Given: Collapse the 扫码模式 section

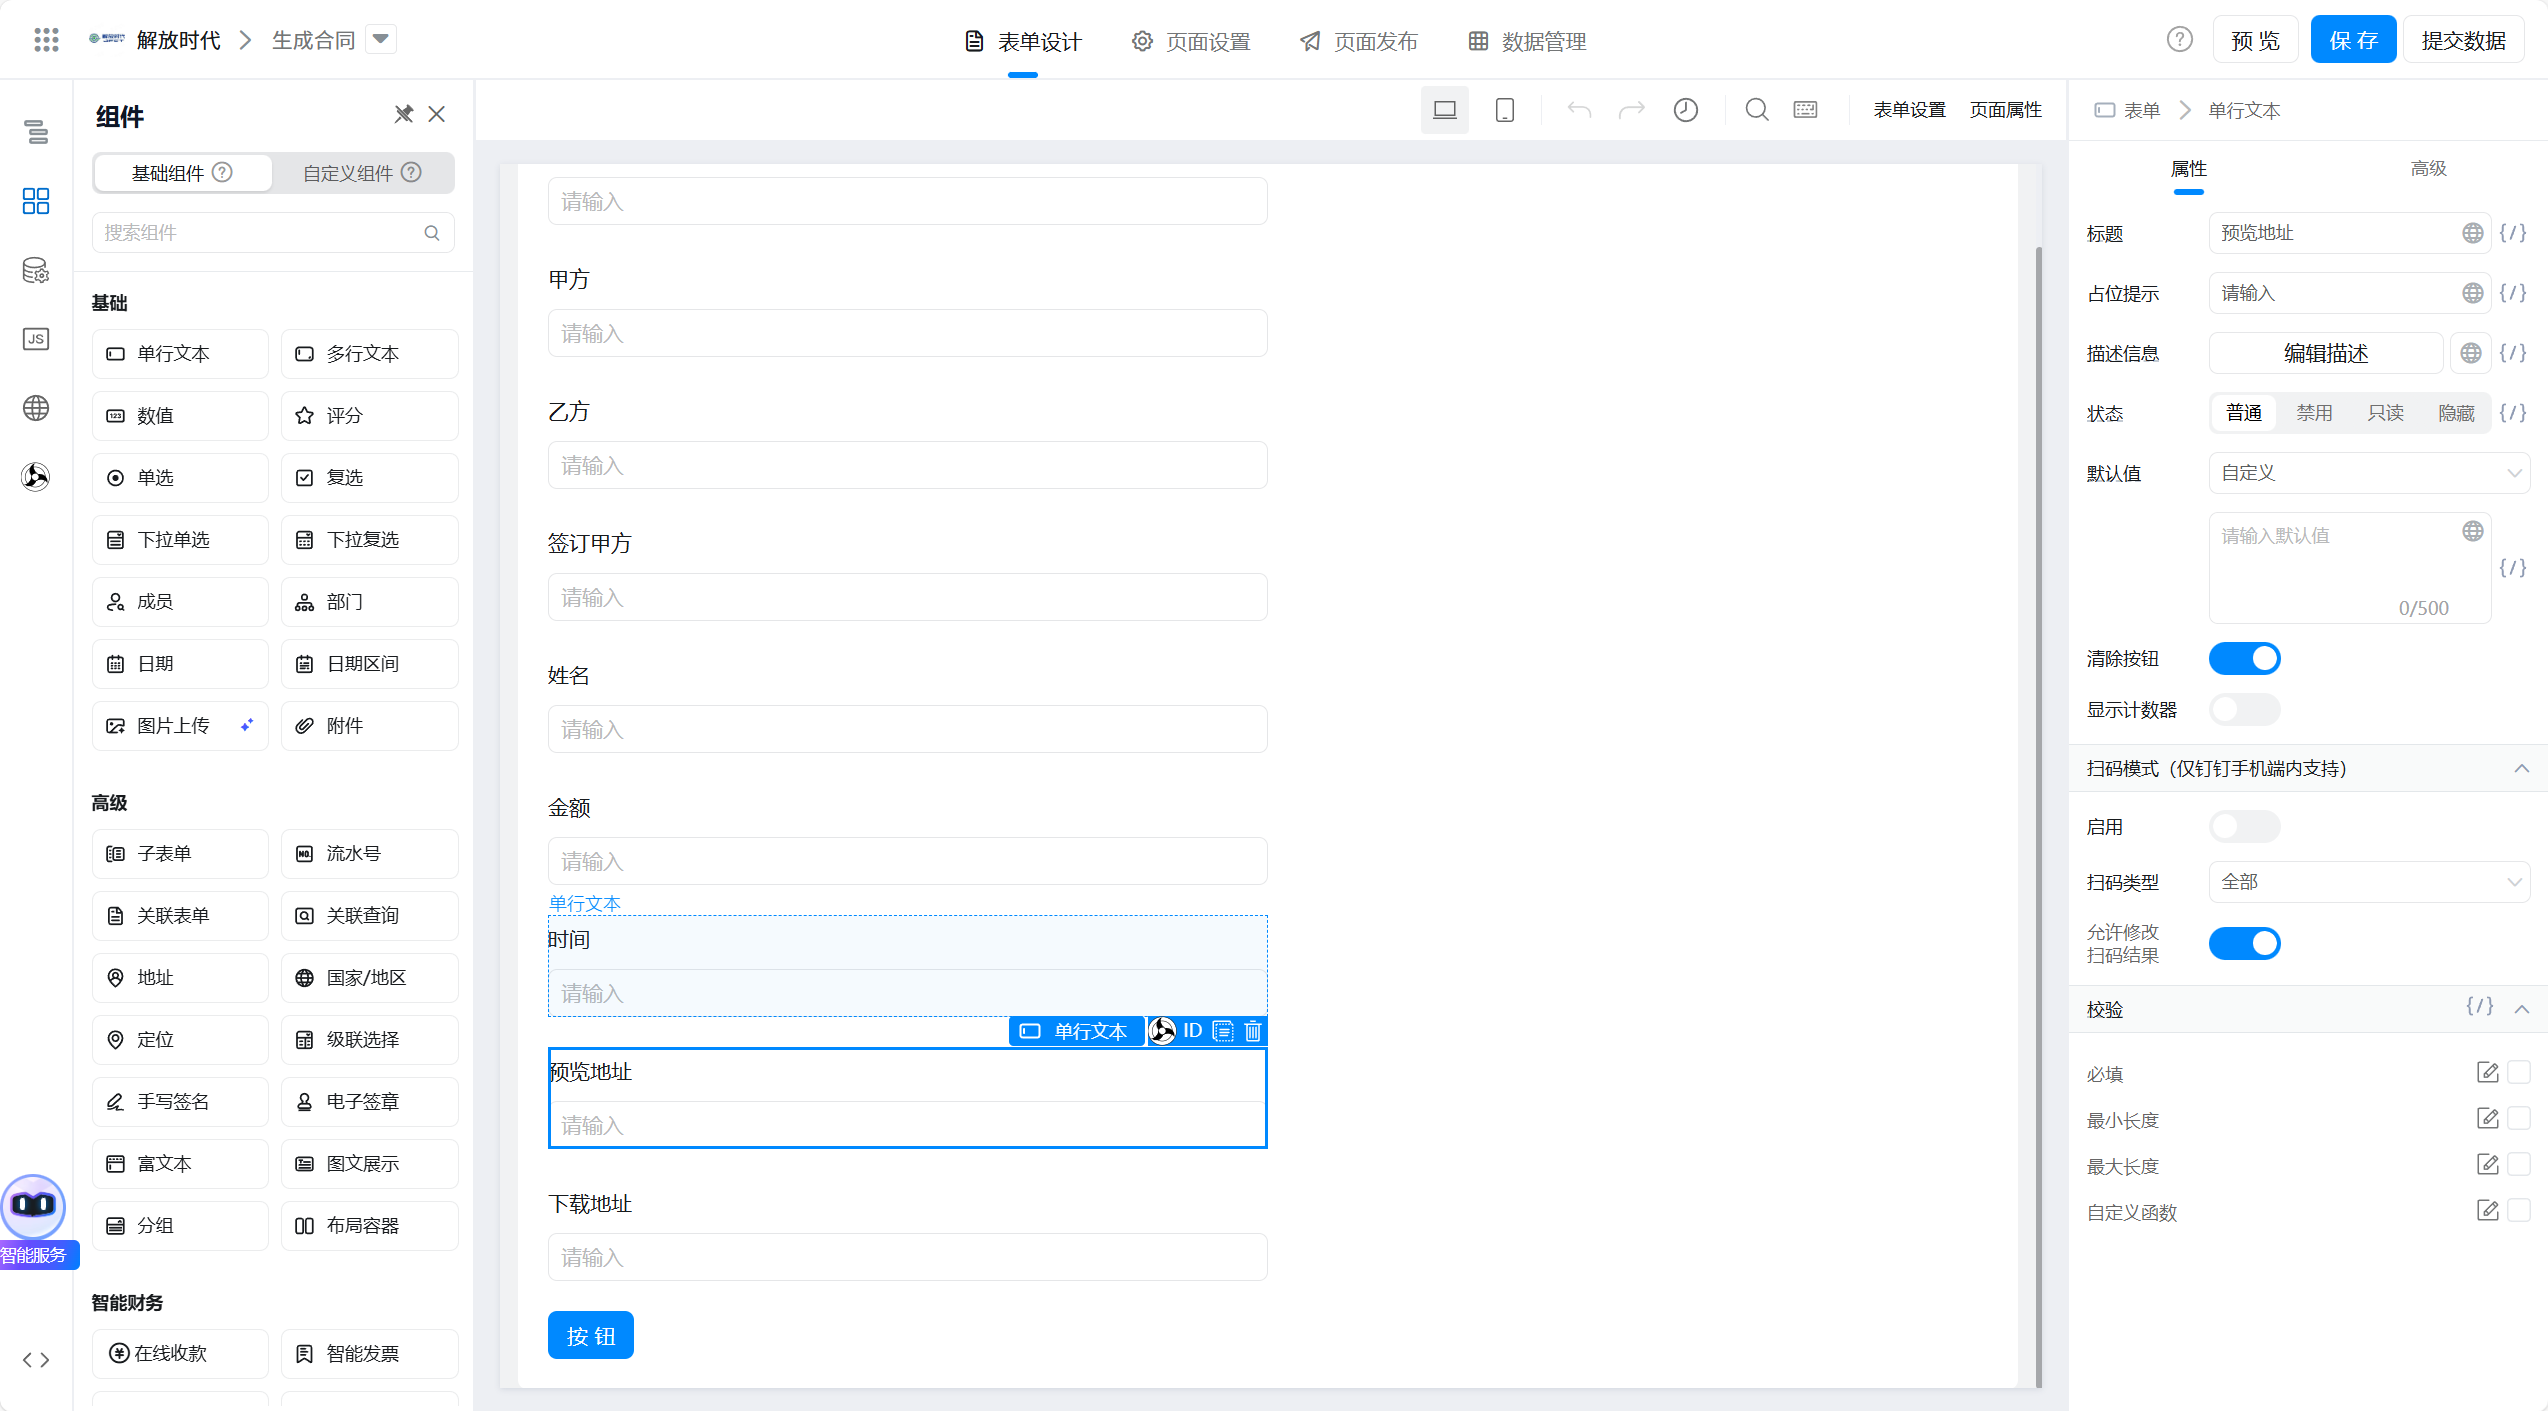Looking at the screenshot, I should [2521, 768].
